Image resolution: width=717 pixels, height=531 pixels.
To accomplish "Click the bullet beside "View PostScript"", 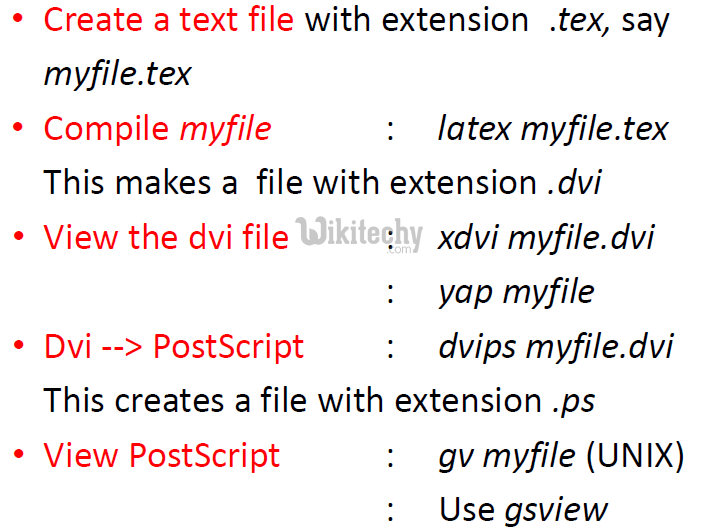I will click(x=18, y=456).
